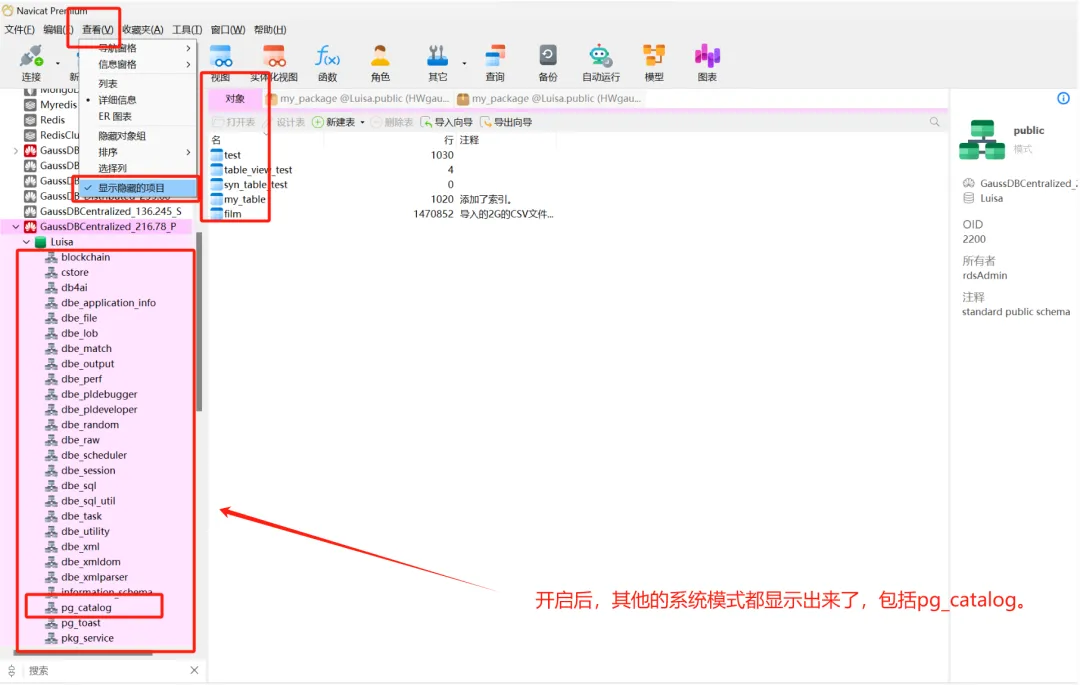
Task: Open the 自动运行 automation toolbar icon
Action: tap(600, 56)
